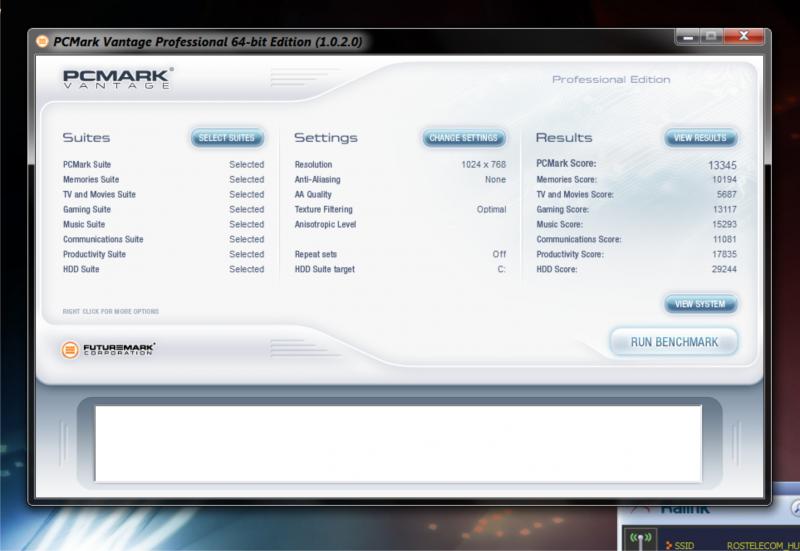Image resolution: width=800 pixels, height=551 pixels.
Task: Click the Anti-Aliasing value None
Action: (495, 180)
